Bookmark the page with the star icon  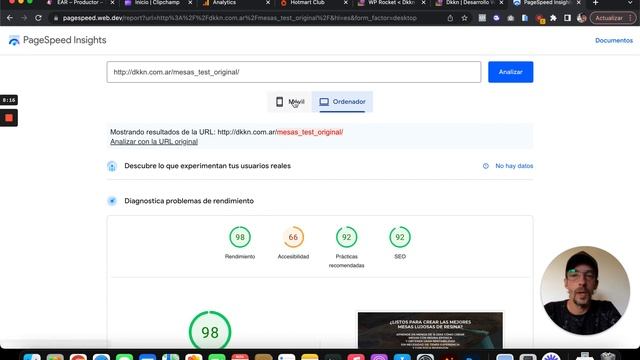click(x=464, y=18)
